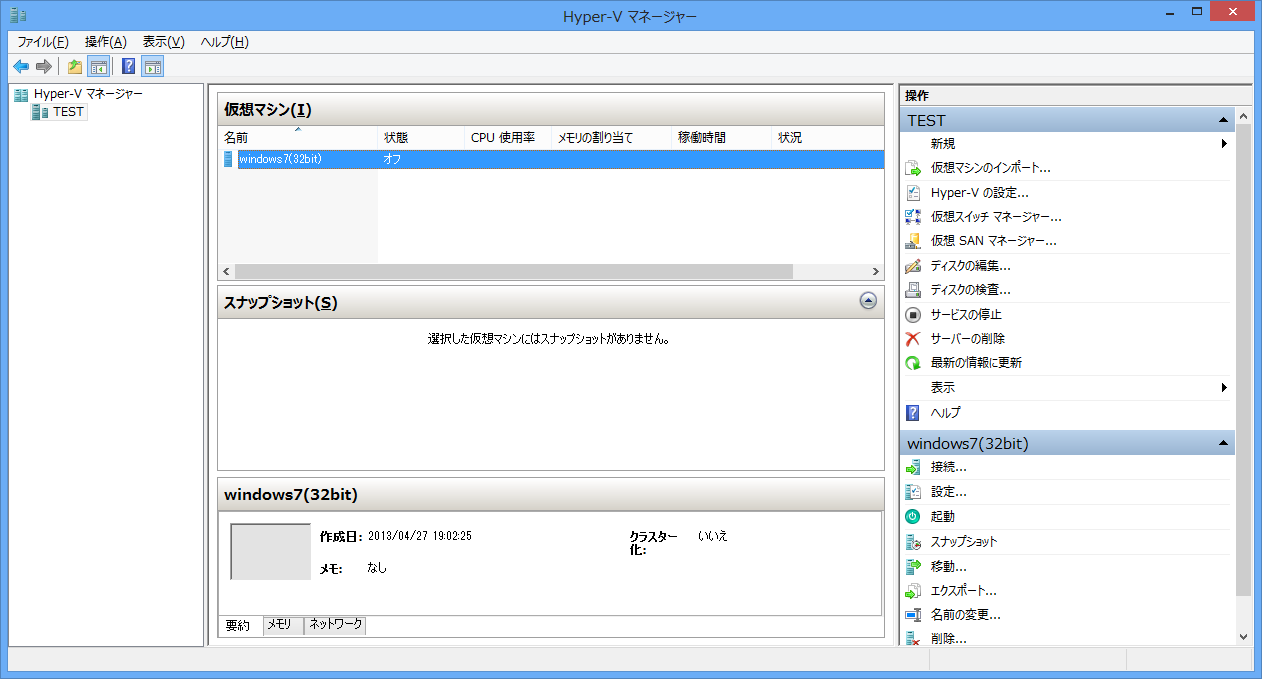Click the スナップショット camera icon in actions
The width and height of the screenshot is (1262, 679).
pos(912,542)
